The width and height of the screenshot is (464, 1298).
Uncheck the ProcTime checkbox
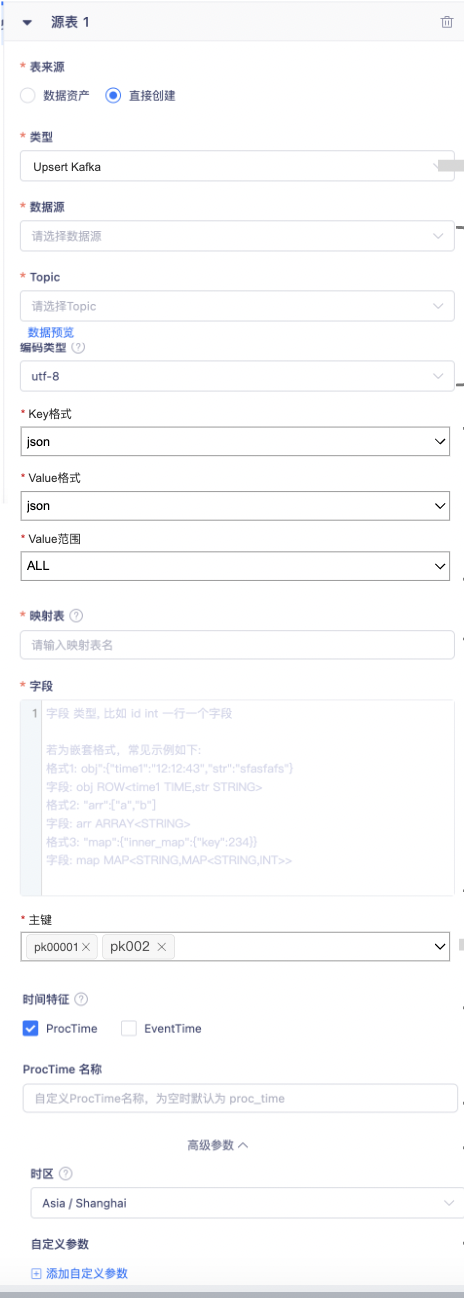tap(30, 1028)
